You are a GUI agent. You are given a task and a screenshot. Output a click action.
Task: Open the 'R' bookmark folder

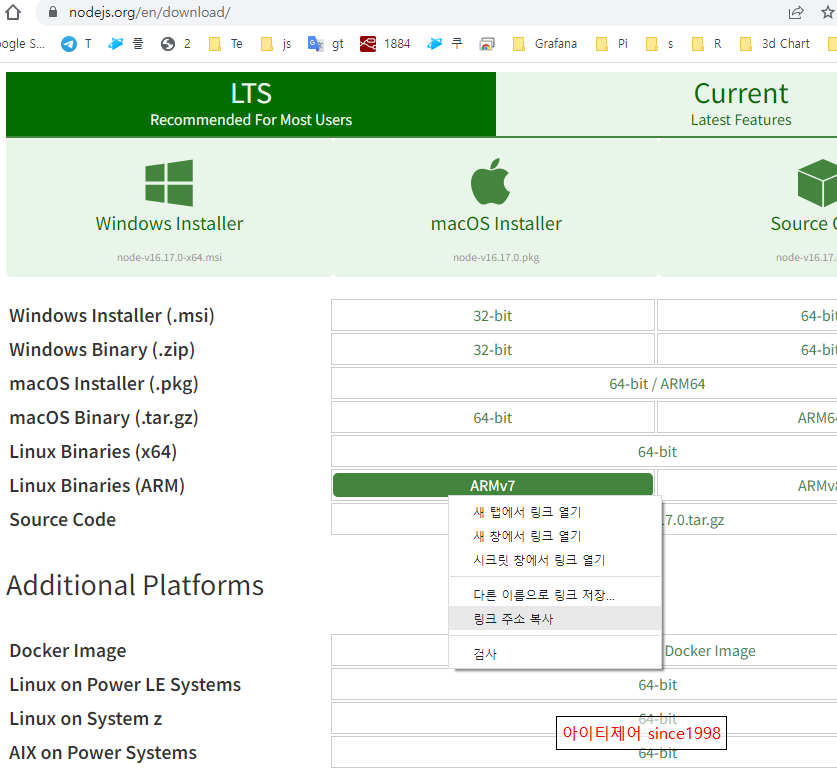(707, 44)
